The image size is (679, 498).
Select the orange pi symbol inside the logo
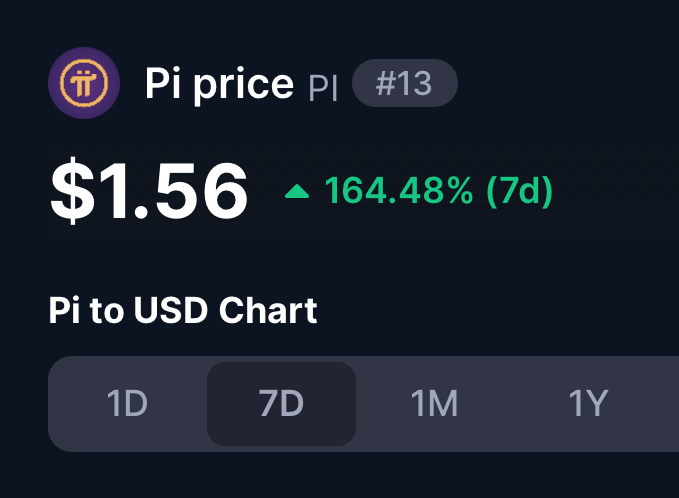click(84, 83)
